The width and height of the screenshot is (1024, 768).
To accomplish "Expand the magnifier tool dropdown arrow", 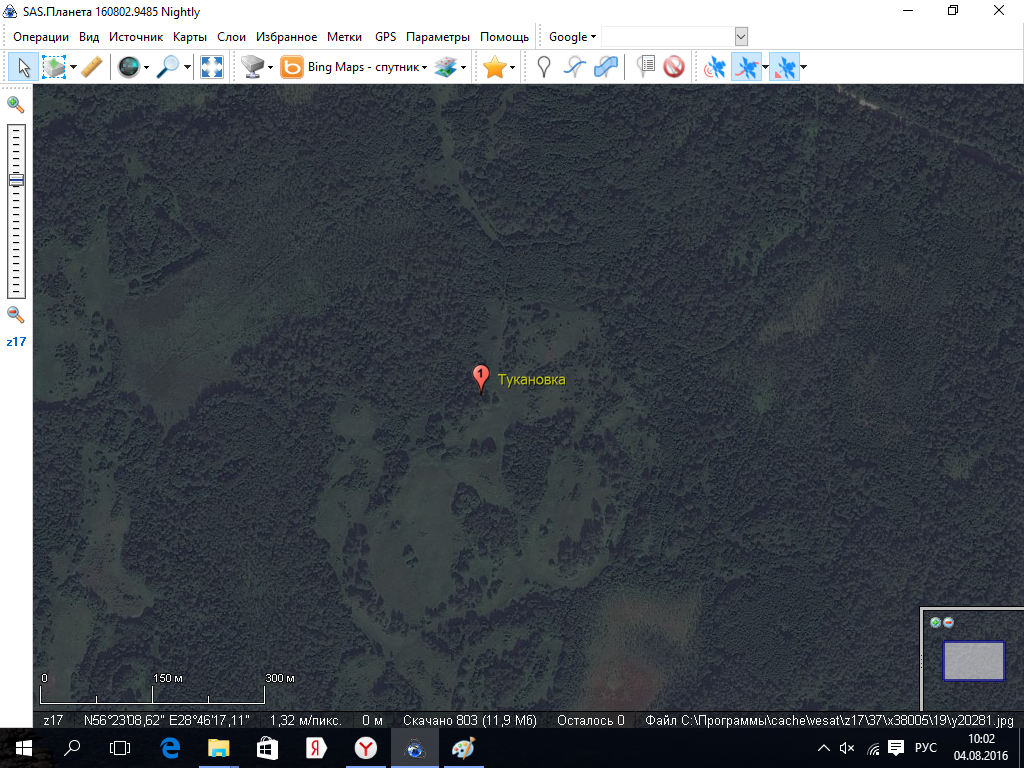I will [x=187, y=67].
